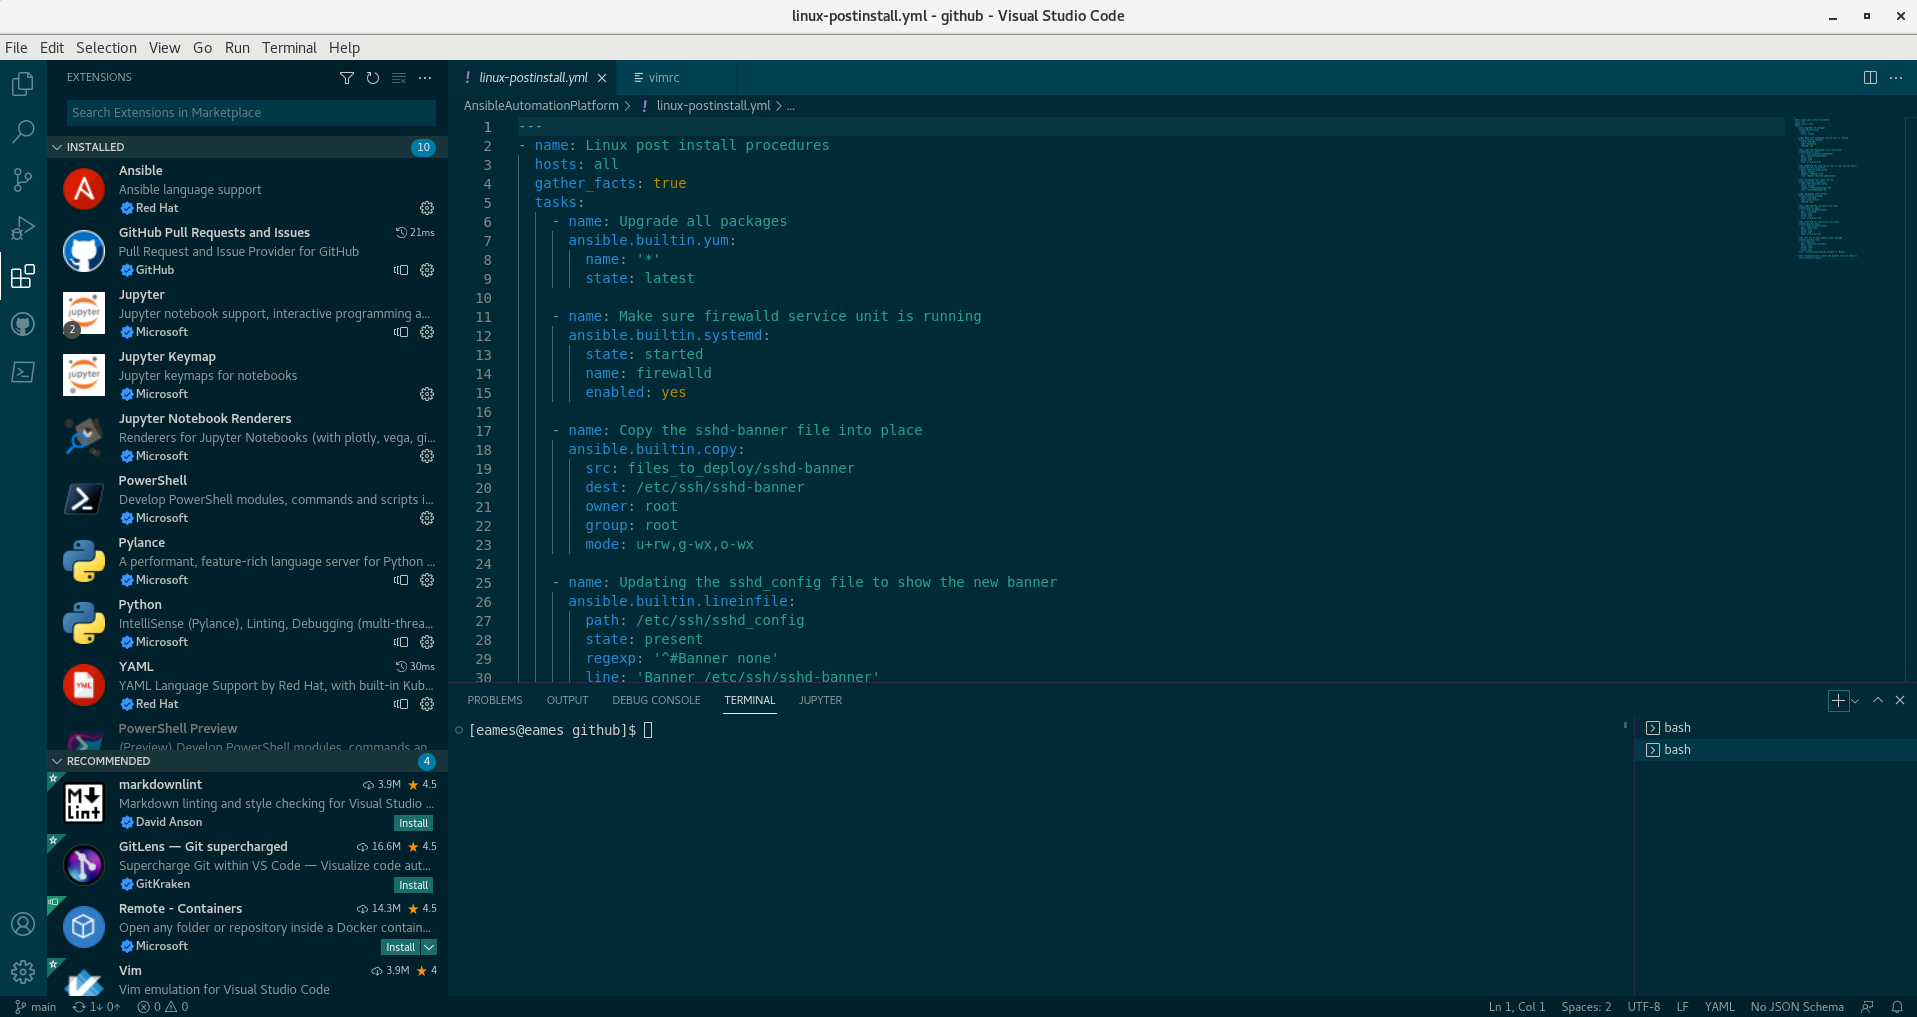
Task: Open the Explorer view in activity bar
Action: point(23,84)
